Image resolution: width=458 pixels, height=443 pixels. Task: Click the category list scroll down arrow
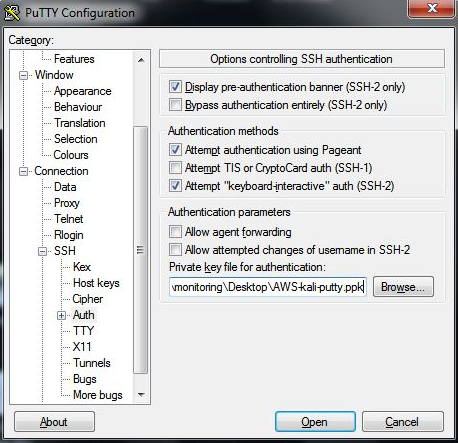(x=141, y=395)
